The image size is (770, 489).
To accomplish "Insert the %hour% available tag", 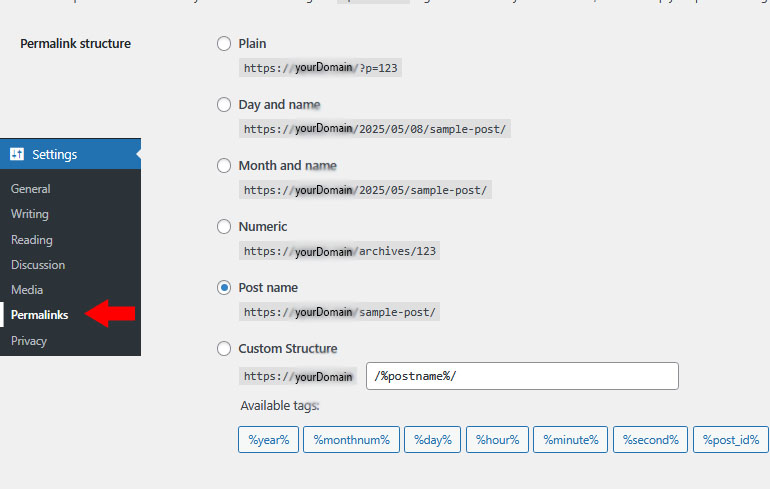I will [497, 440].
